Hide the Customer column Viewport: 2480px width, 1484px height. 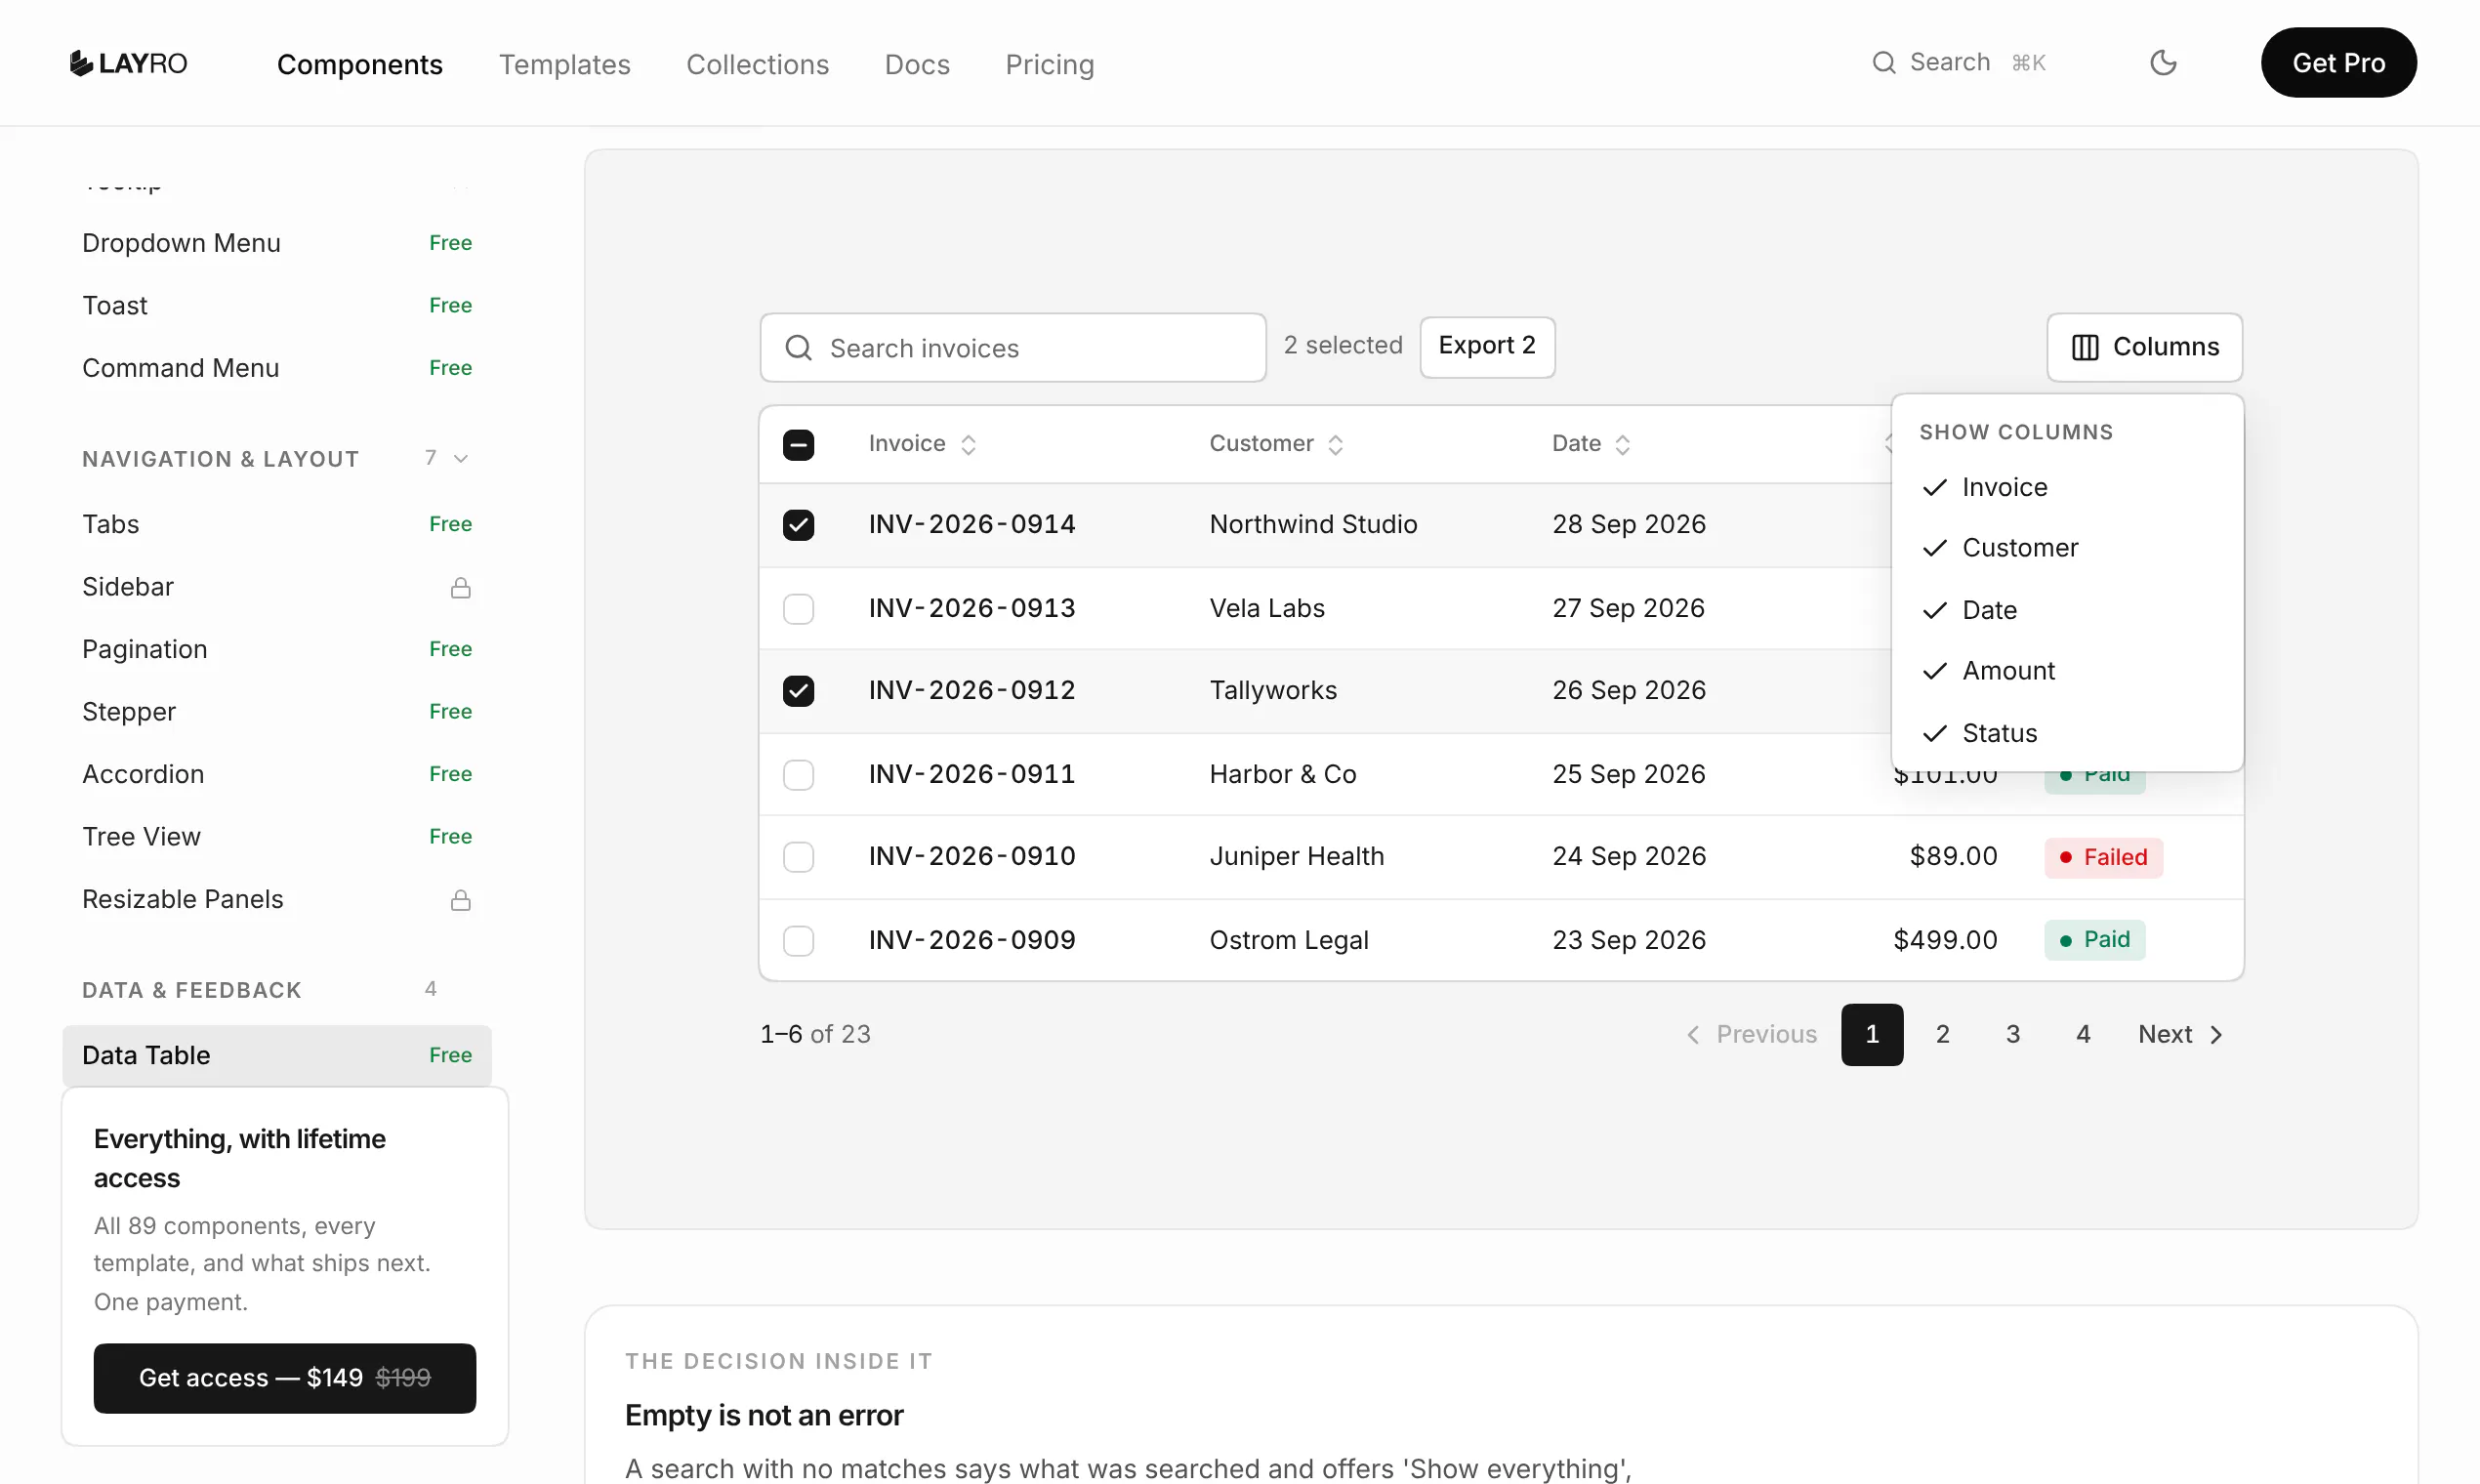2067,548
